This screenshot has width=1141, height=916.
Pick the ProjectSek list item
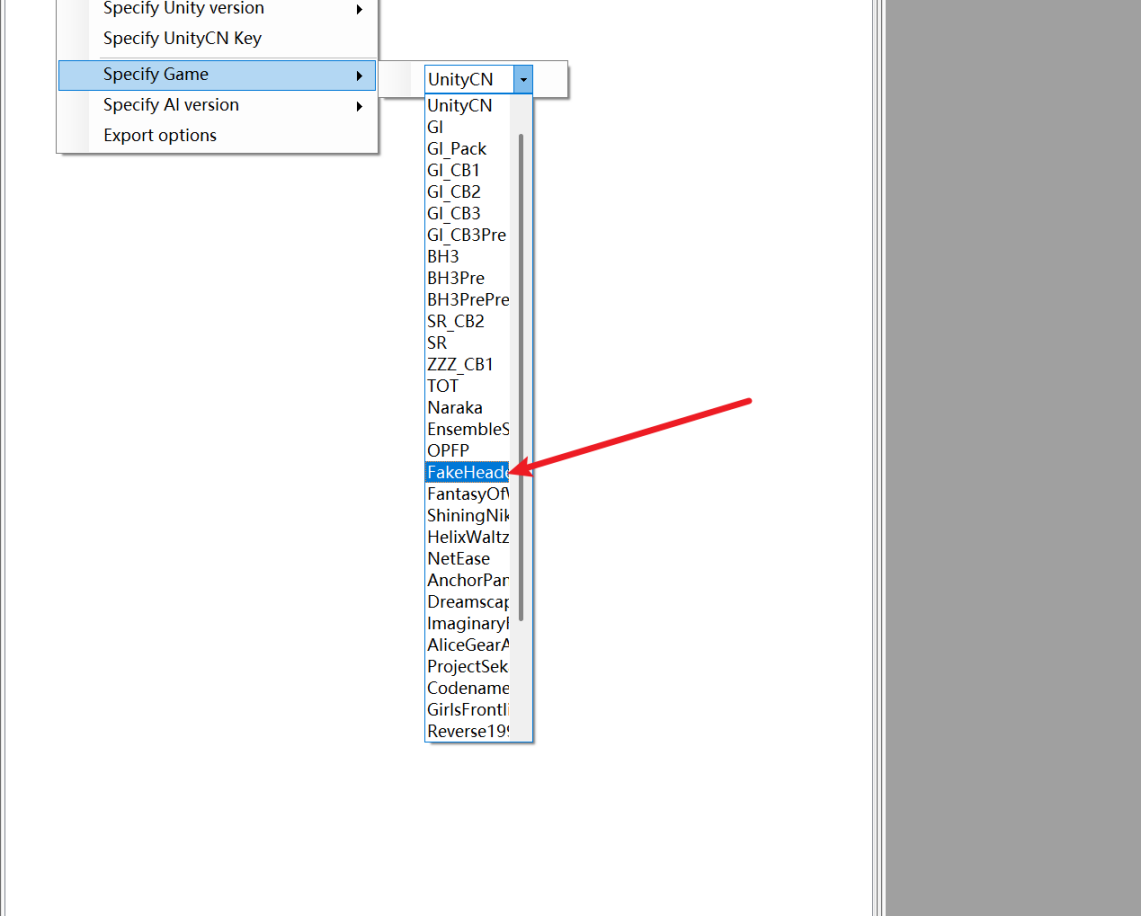467,667
